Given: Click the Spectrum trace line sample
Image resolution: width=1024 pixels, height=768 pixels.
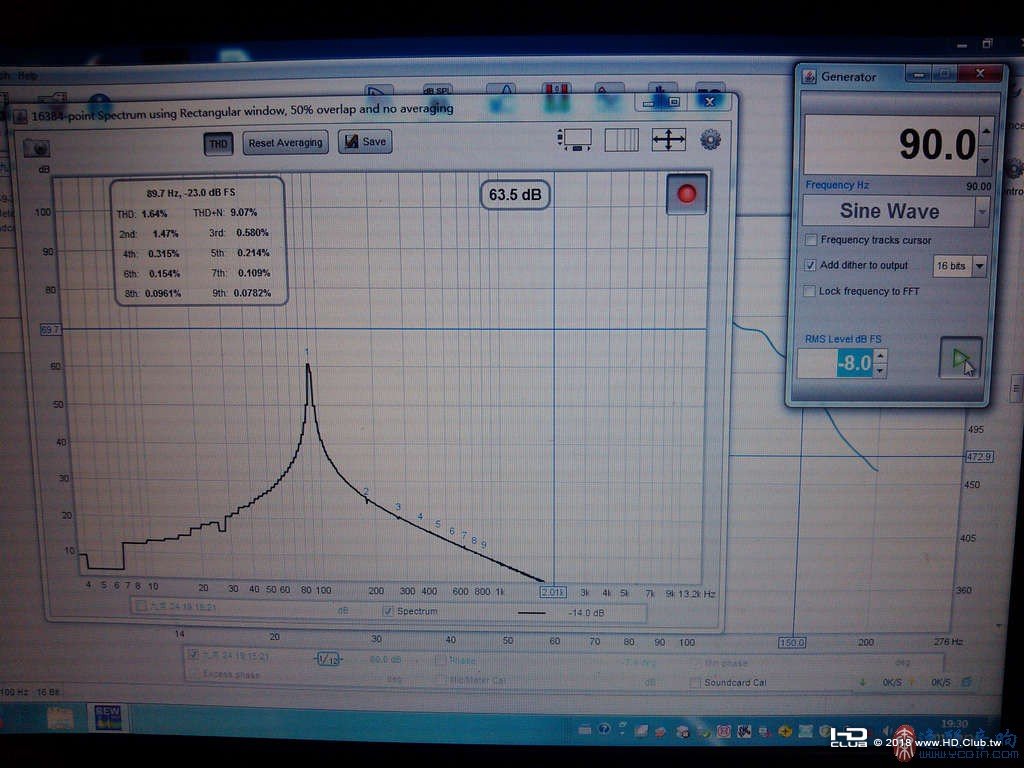Looking at the screenshot, I should pos(532,613).
